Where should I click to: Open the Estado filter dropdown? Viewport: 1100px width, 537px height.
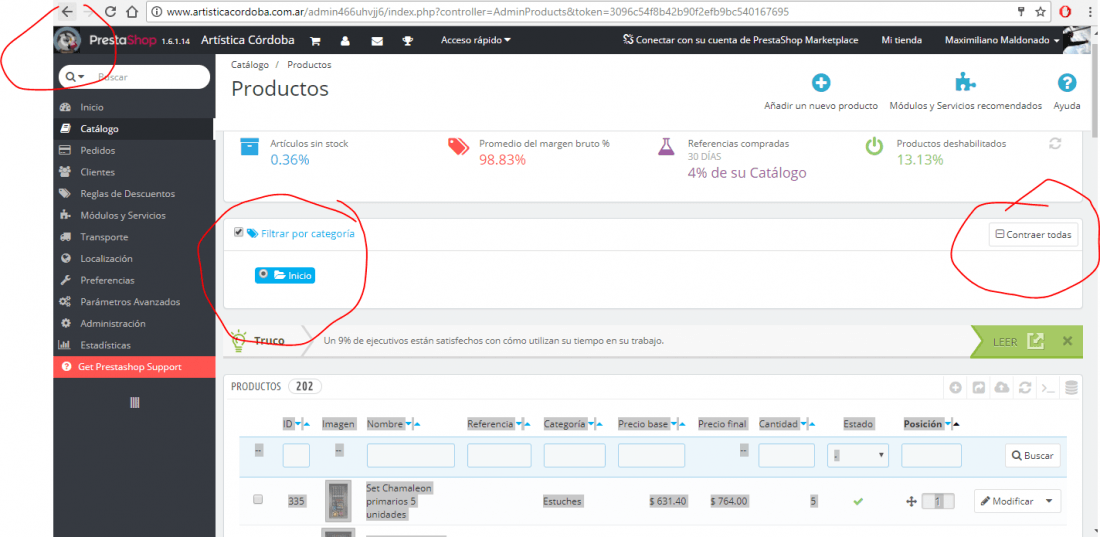858,456
